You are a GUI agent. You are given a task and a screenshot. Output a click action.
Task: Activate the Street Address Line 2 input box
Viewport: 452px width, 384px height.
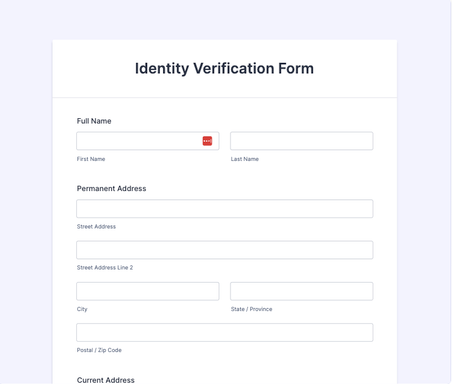pyautogui.click(x=225, y=250)
